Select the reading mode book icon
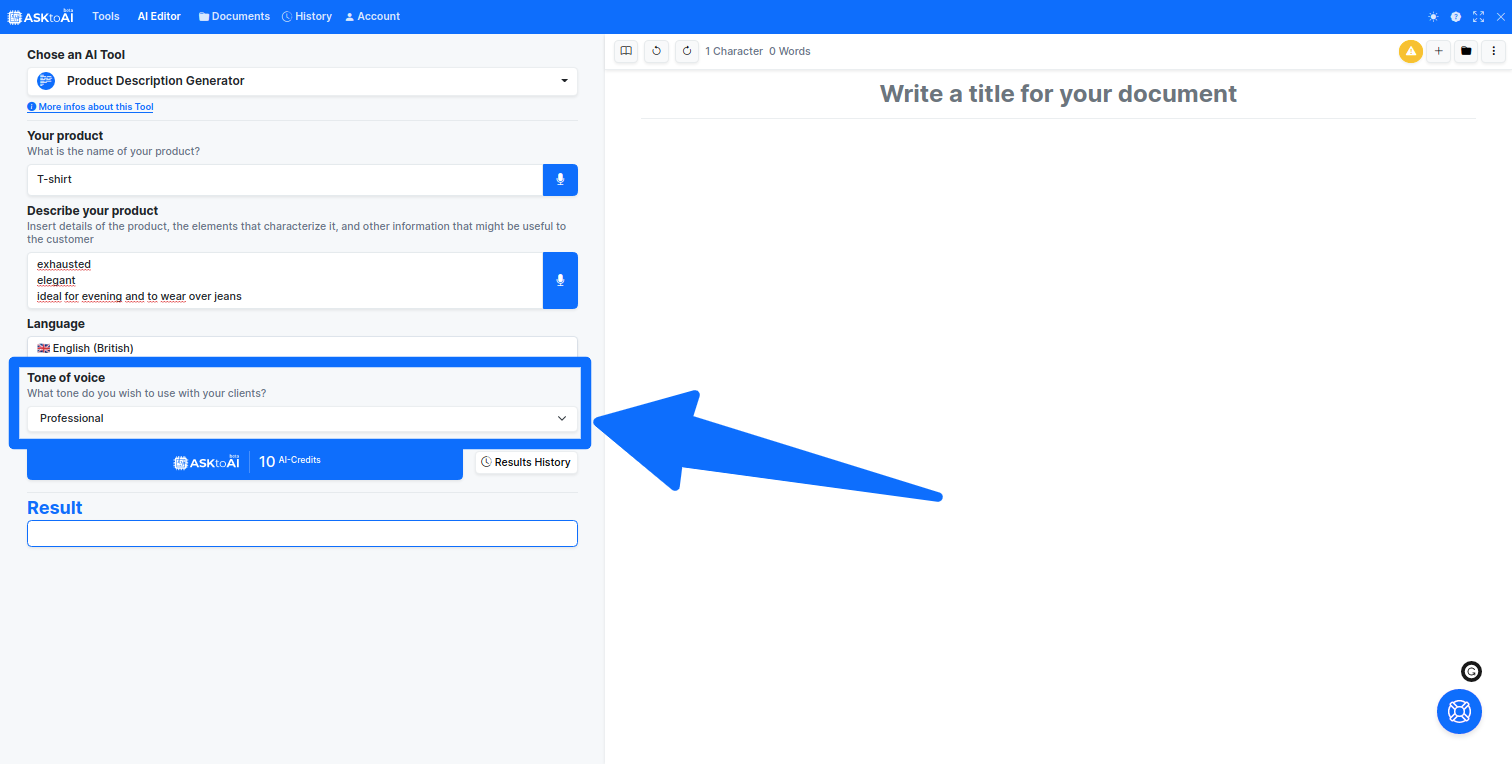This screenshot has width=1512, height=764. tap(625, 51)
